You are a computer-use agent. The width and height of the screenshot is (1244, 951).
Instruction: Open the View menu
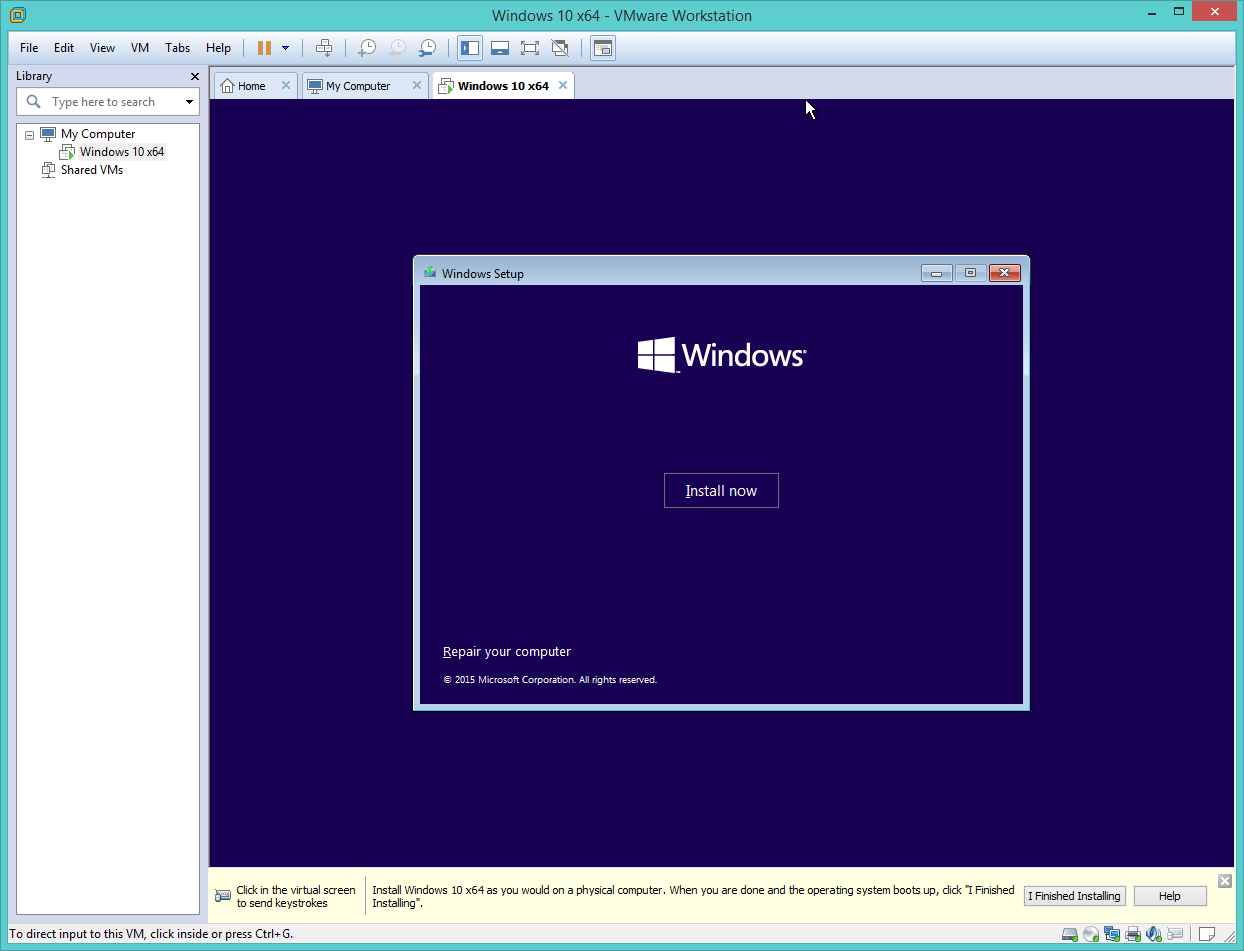[102, 48]
